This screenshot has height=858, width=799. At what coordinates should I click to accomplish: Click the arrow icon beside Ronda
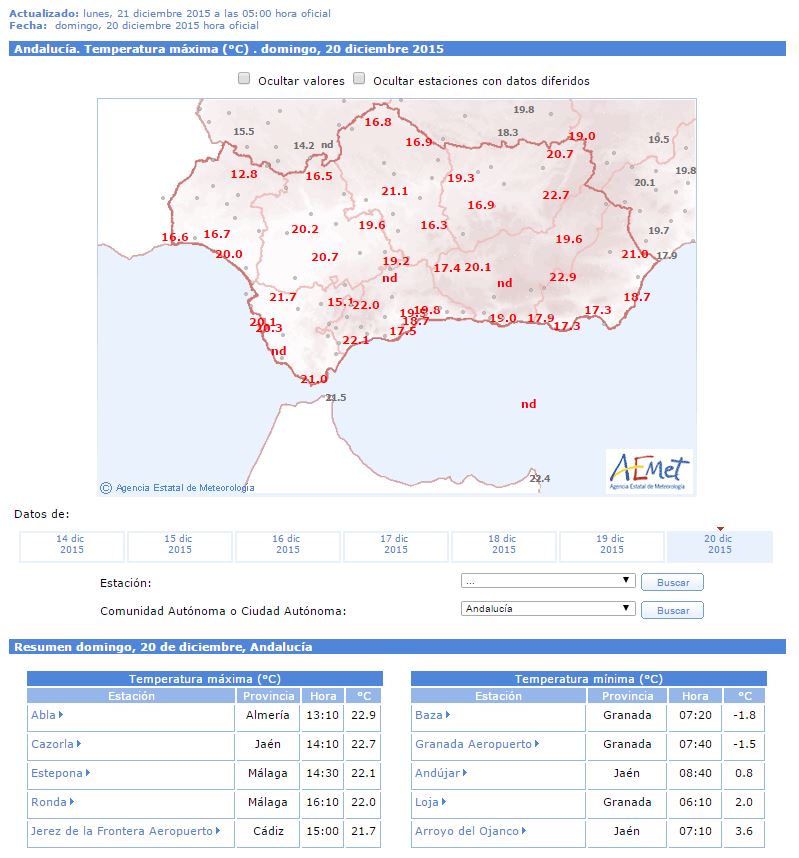[x=73, y=802]
